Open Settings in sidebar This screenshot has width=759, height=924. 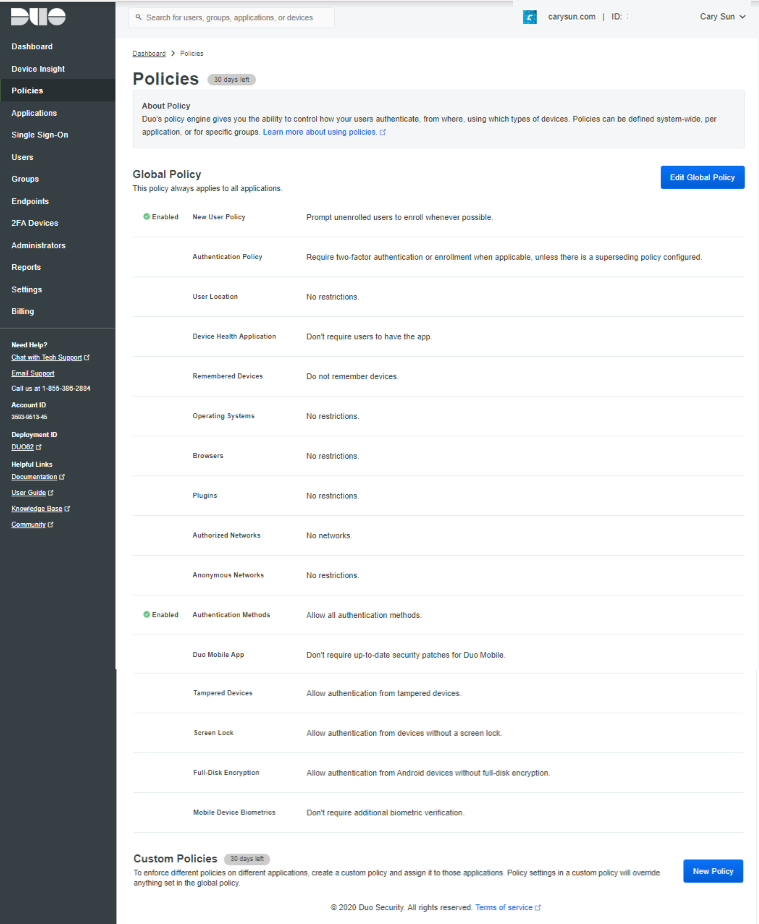coord(27,290)
